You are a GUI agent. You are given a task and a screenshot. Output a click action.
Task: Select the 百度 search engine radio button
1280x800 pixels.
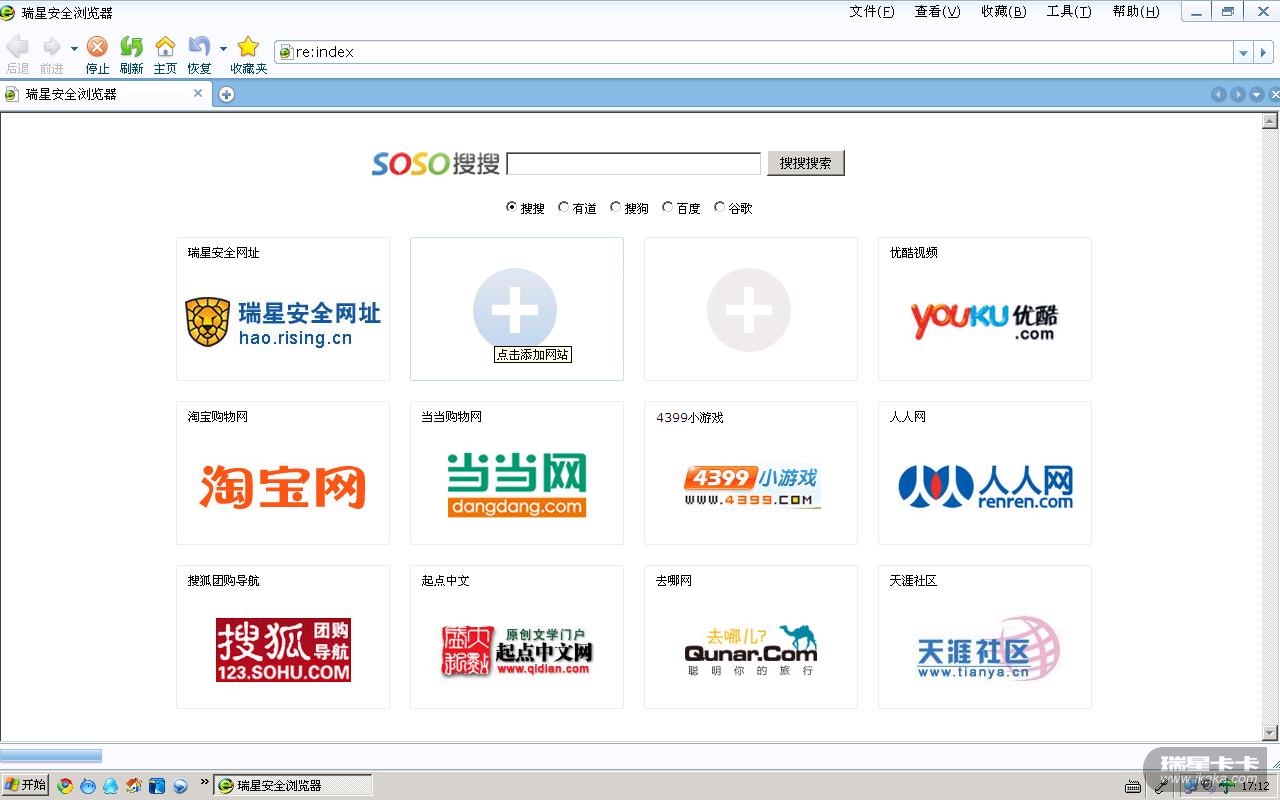pos(668,207)
